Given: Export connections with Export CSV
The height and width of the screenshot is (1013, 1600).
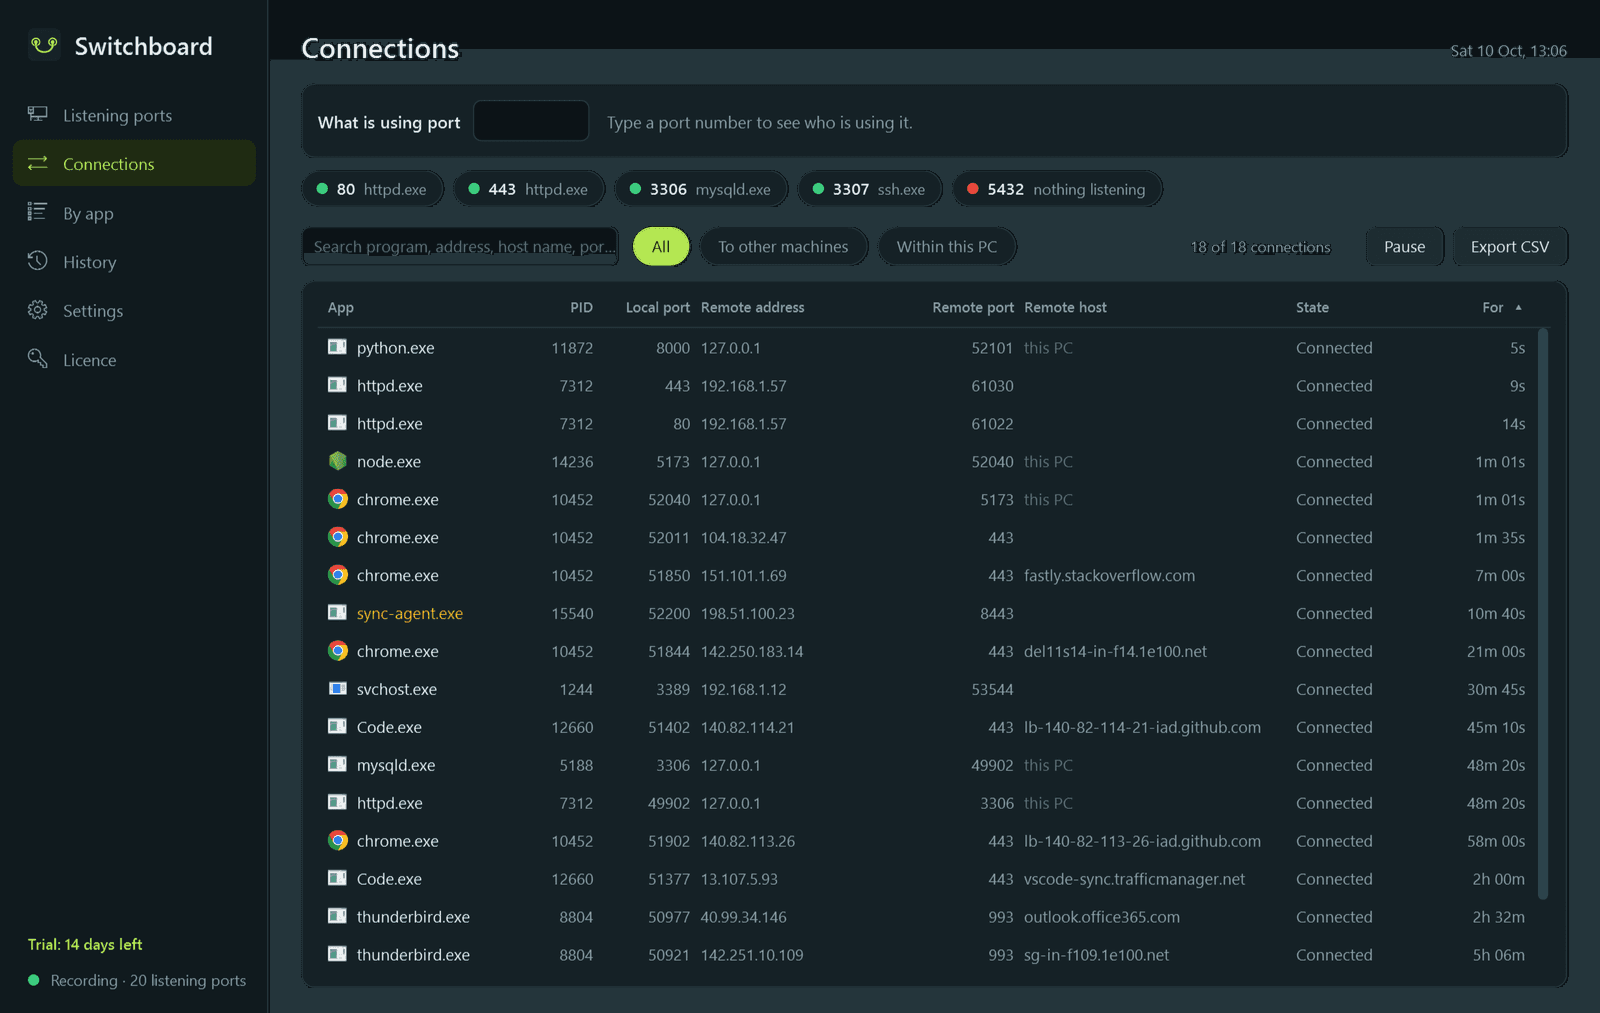Looking at the screenshot, I should tap(1510, 246).
